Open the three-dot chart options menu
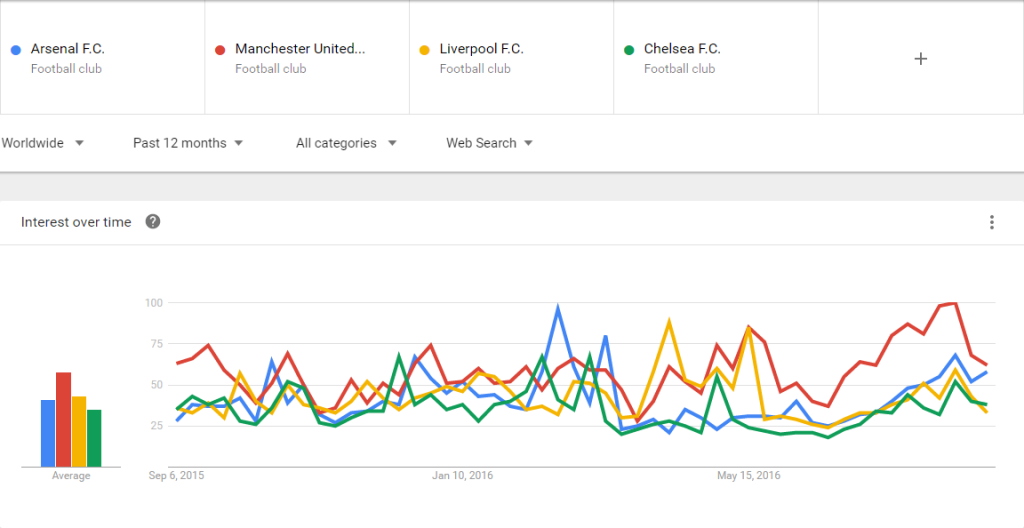1024x528 pixels. coord(991,222)
